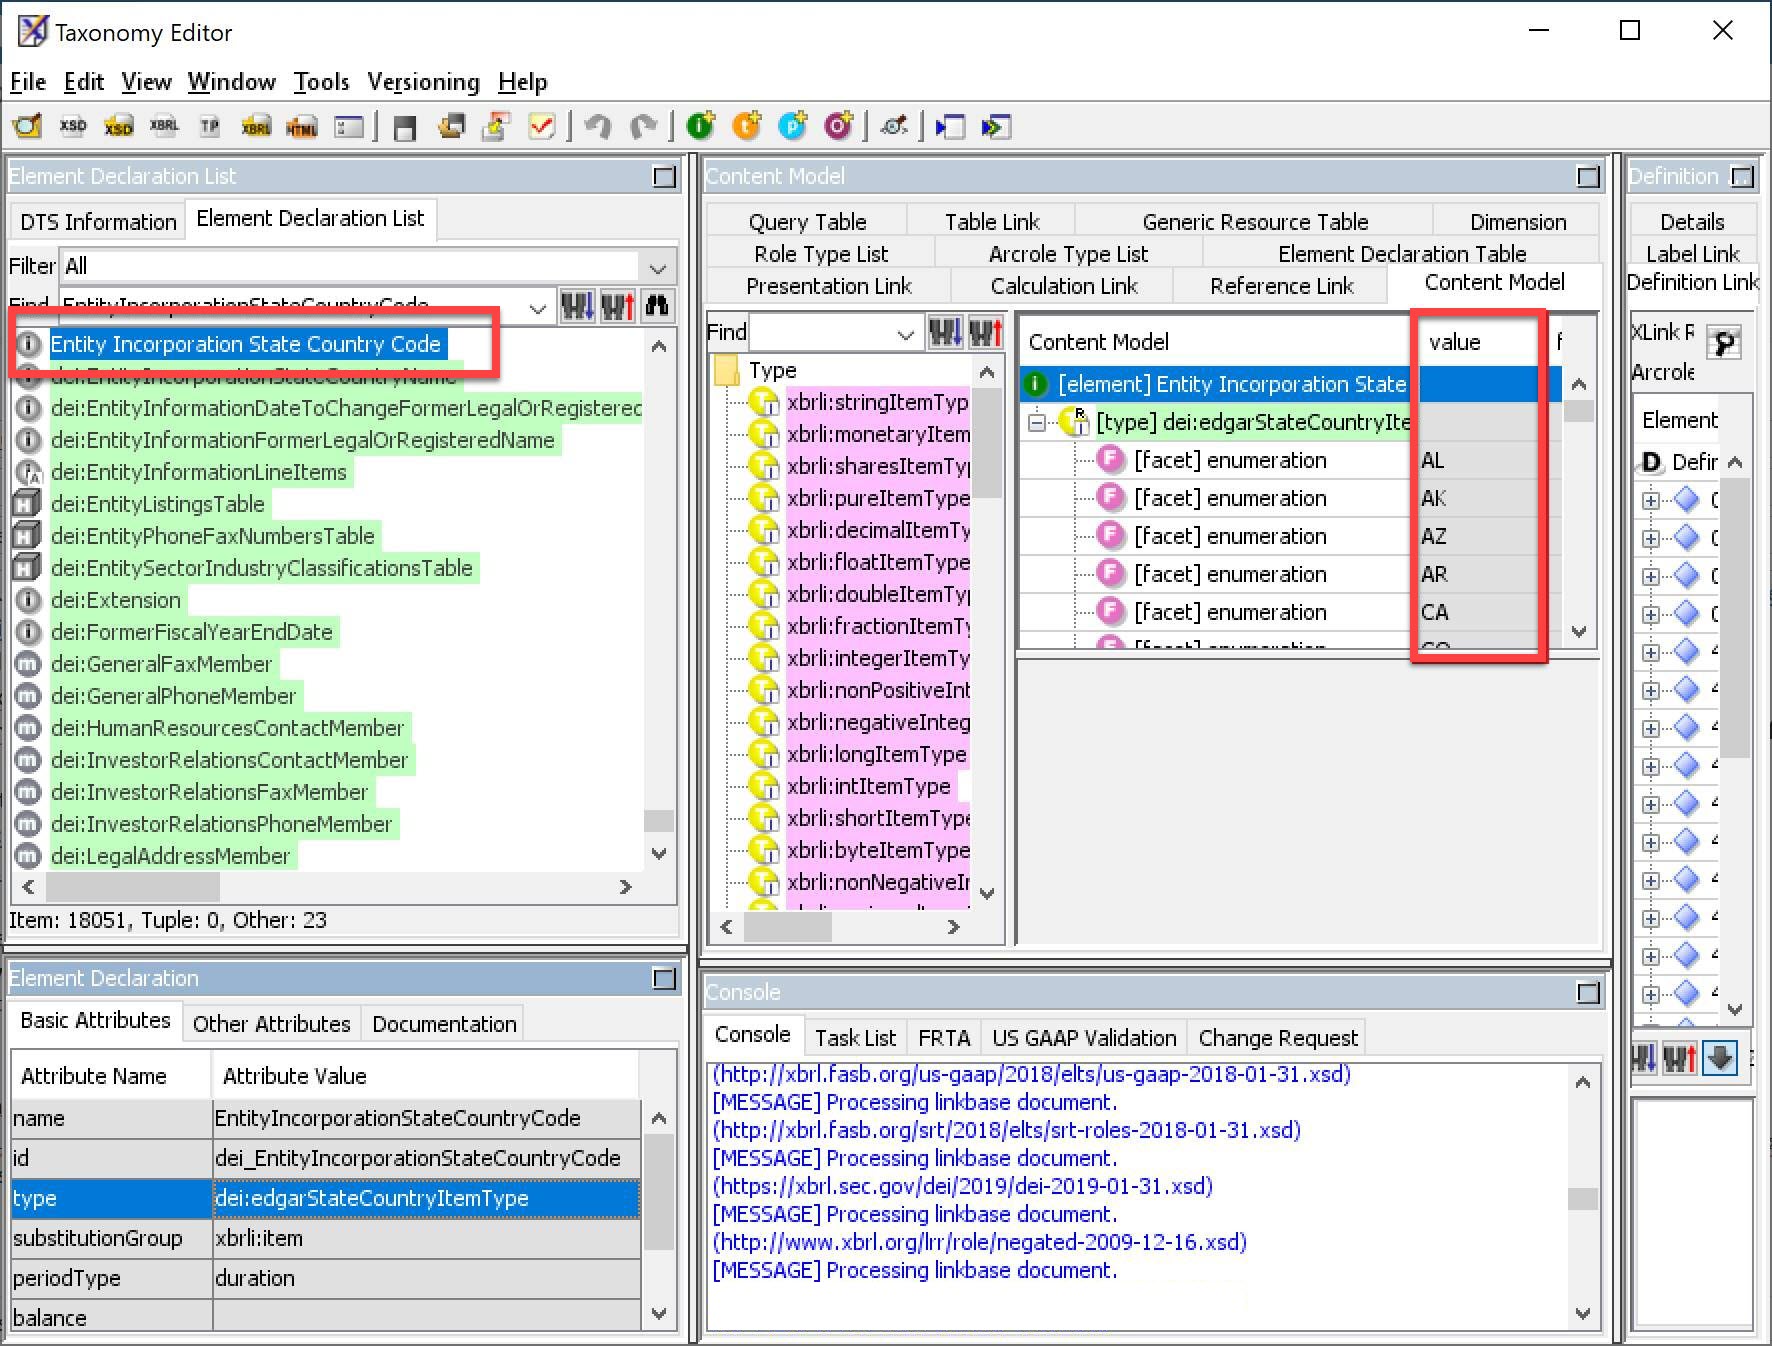The width and height of the screenshot is (1772, 1346).
Task: Open Label Link tab in Definition panel
Action: pos(1692,254)
